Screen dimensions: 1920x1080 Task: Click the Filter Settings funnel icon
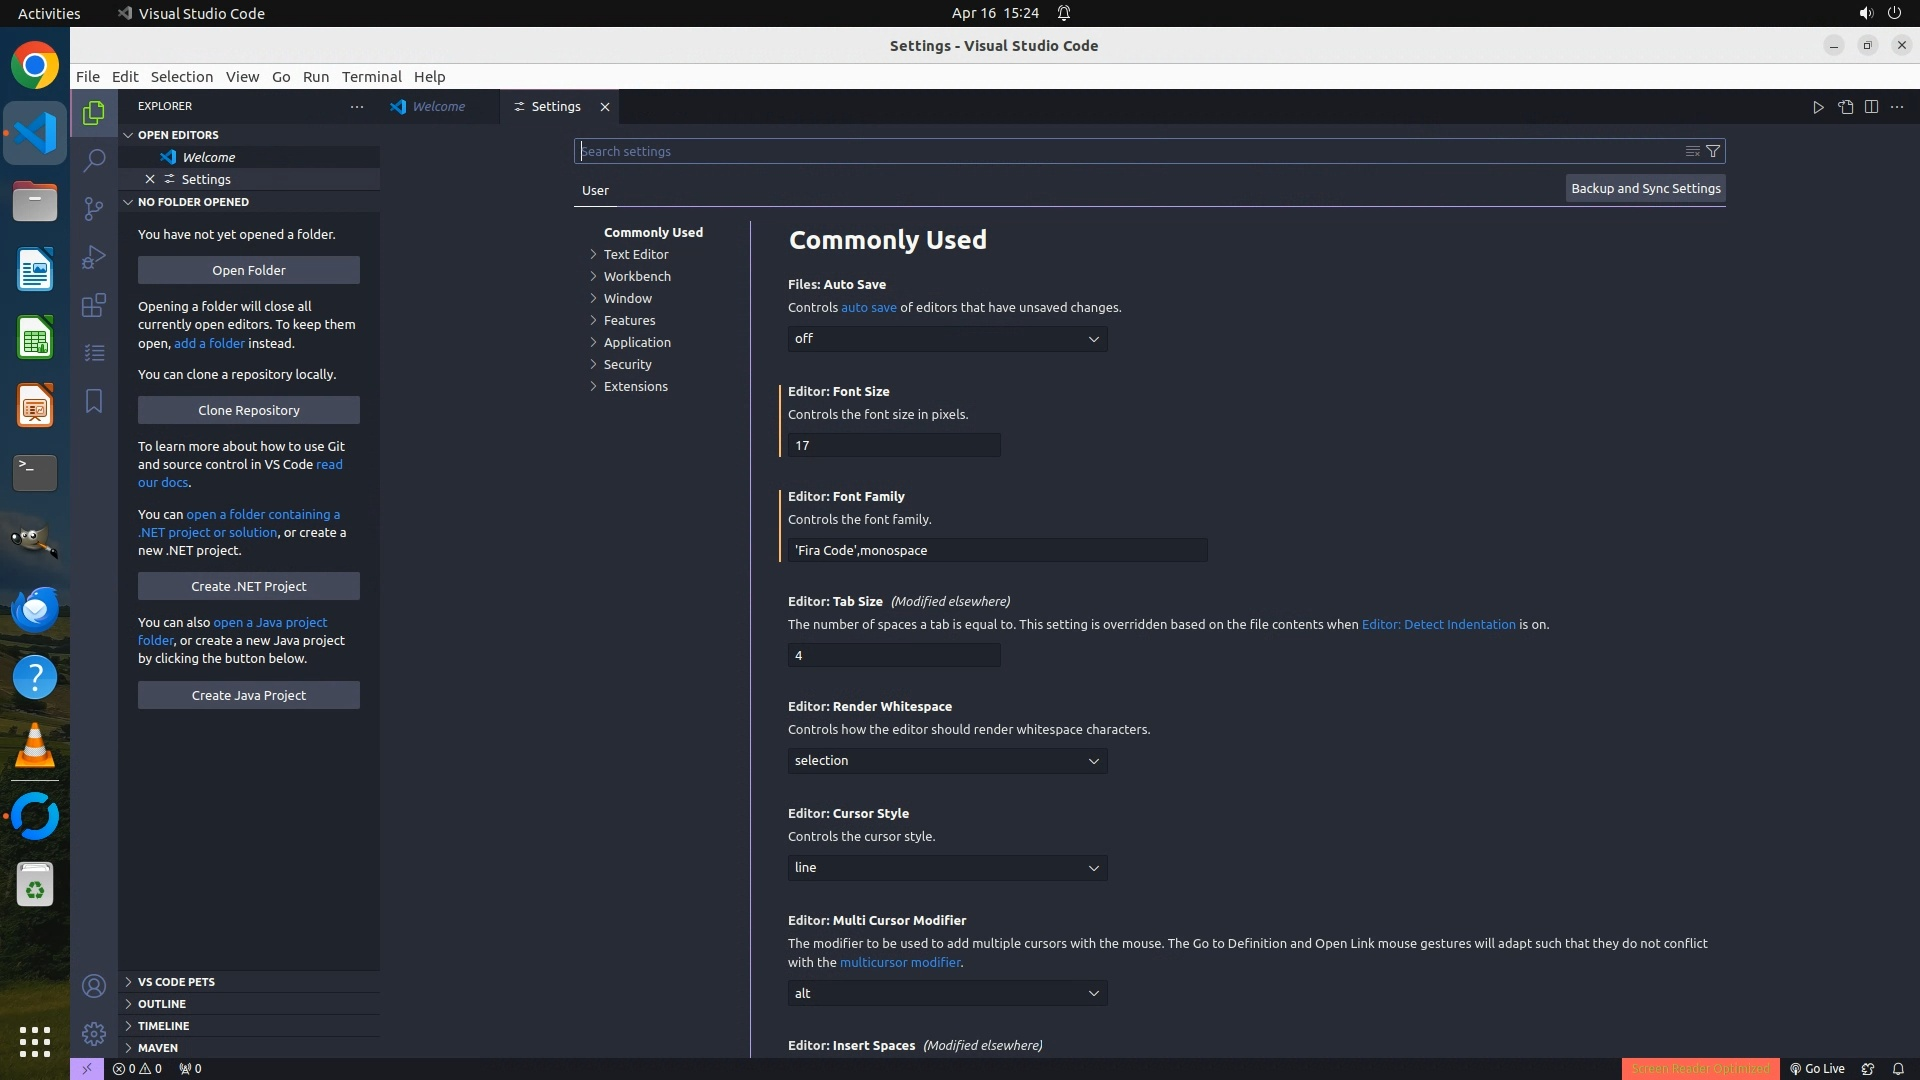[1713, 151]
